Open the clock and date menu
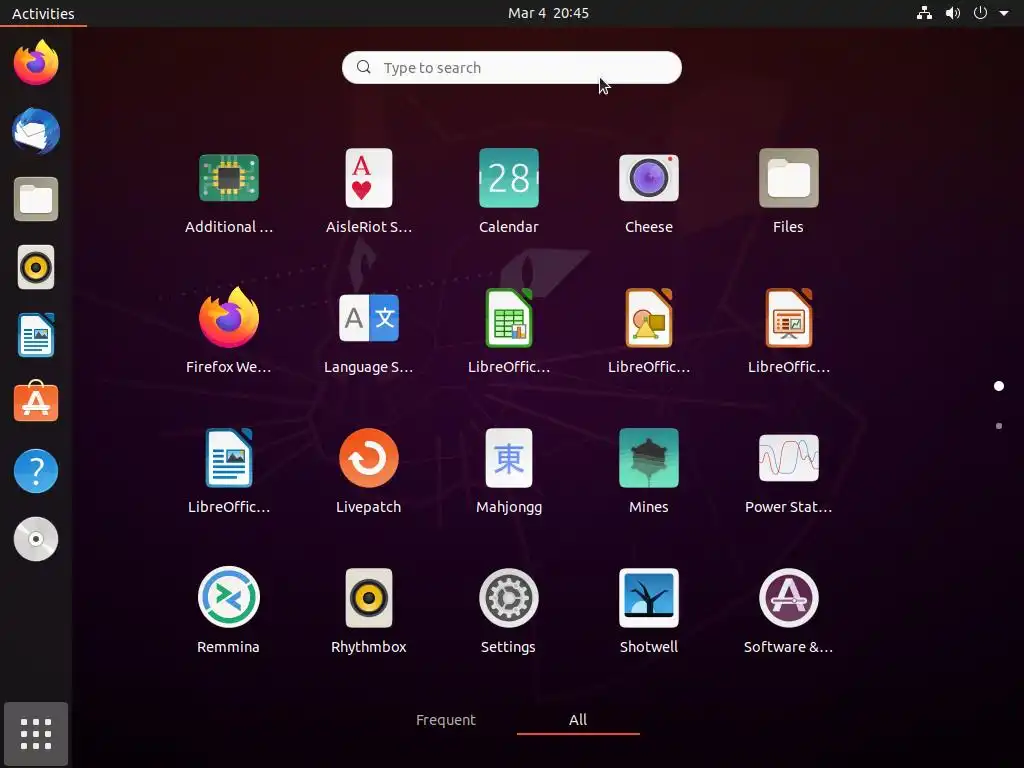This screenshot has width=1024, height=768. pos(549,13)
